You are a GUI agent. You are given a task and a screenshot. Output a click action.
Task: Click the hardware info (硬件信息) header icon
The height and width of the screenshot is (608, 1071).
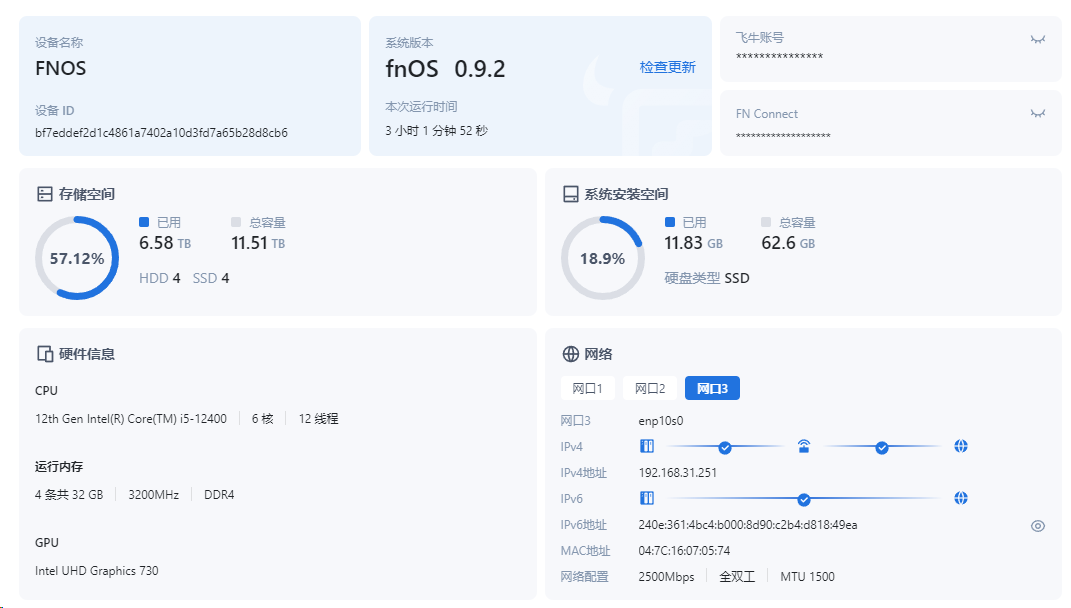(x=44, y=354)
